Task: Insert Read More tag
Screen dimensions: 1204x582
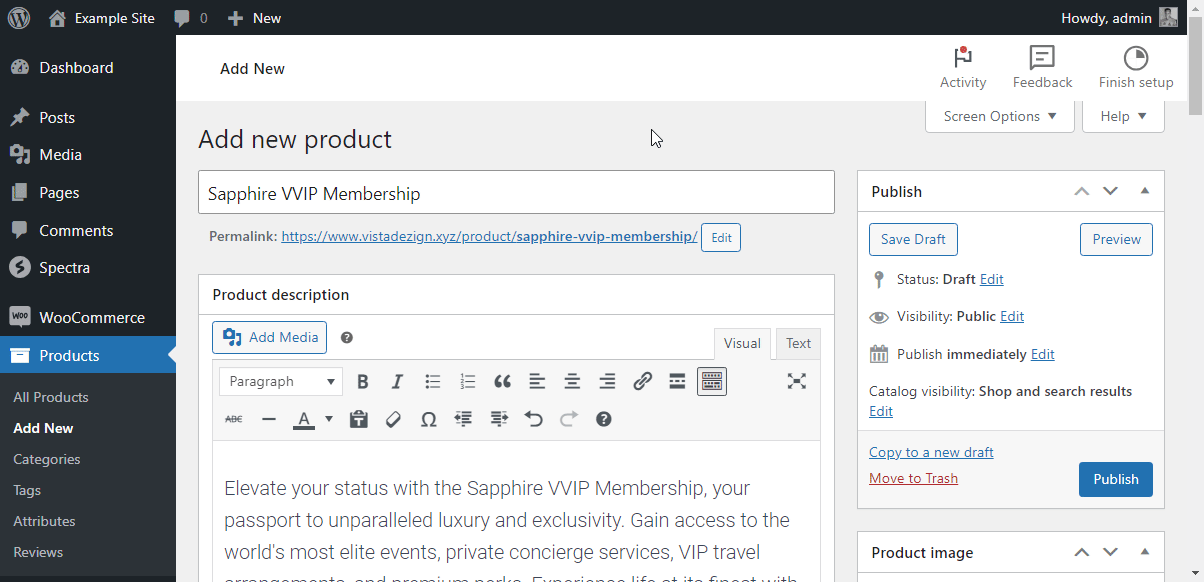Action: pos(677,382)
